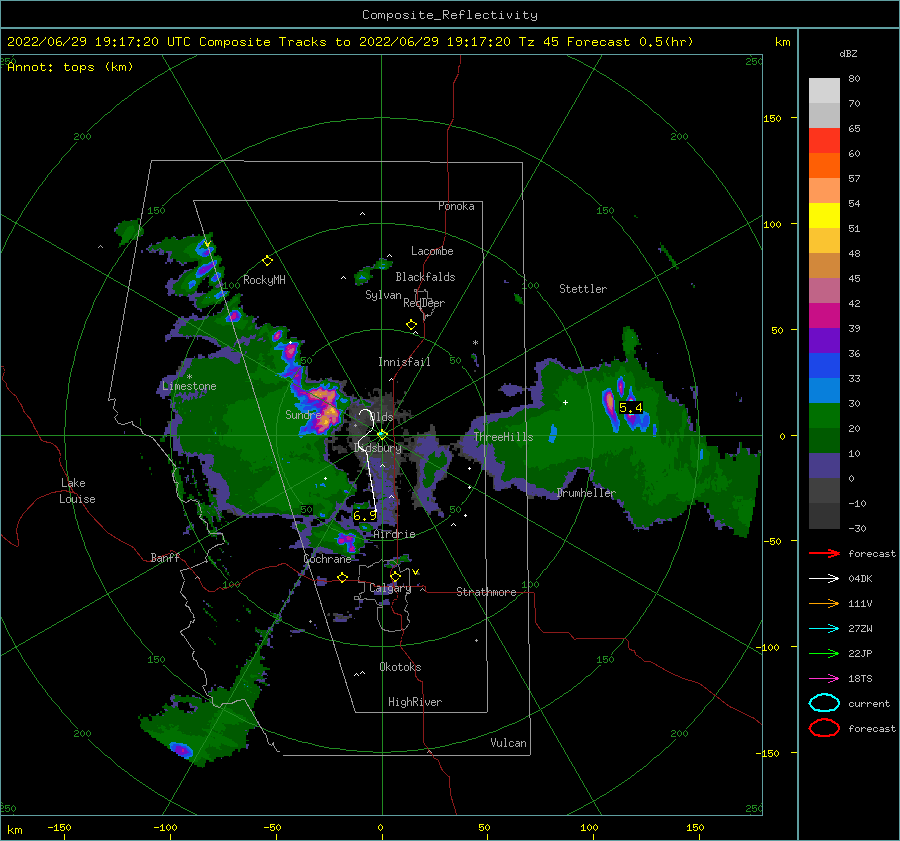Screen dimensions: 900x841
Task: Click the Stettler town label
Action: [583, 289]
